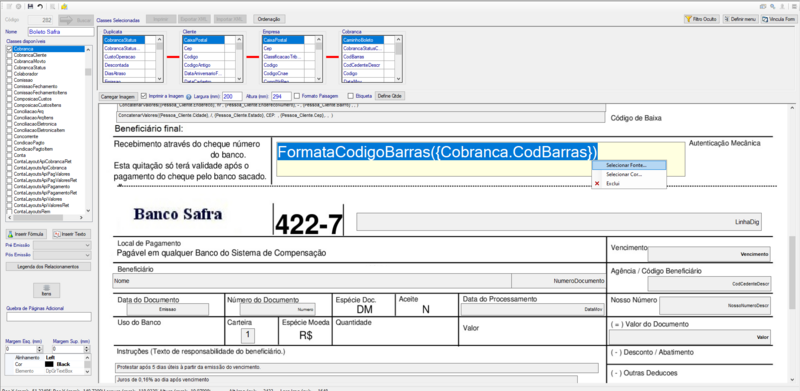Select Descontada in the Duplicata list
This screenshot has width=800, height=391.
coord(124,65)
